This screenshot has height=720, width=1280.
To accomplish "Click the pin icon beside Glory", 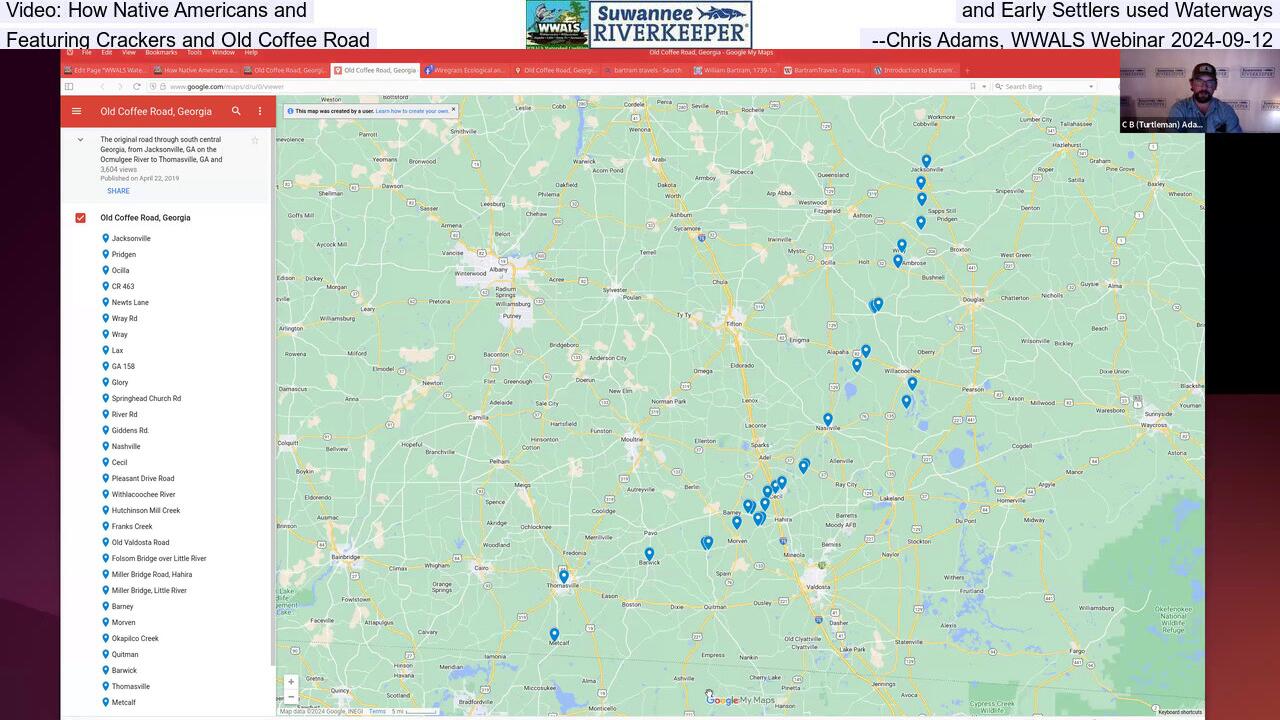I will [105, 382].
